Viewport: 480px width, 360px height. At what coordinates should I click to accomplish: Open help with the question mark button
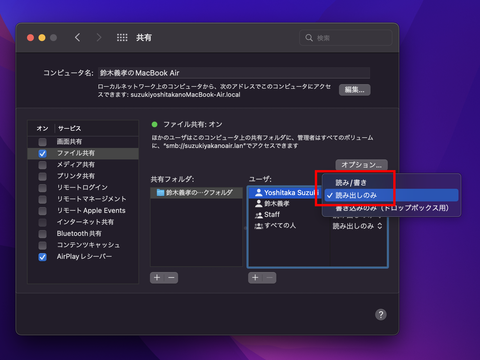click(381, 314)
